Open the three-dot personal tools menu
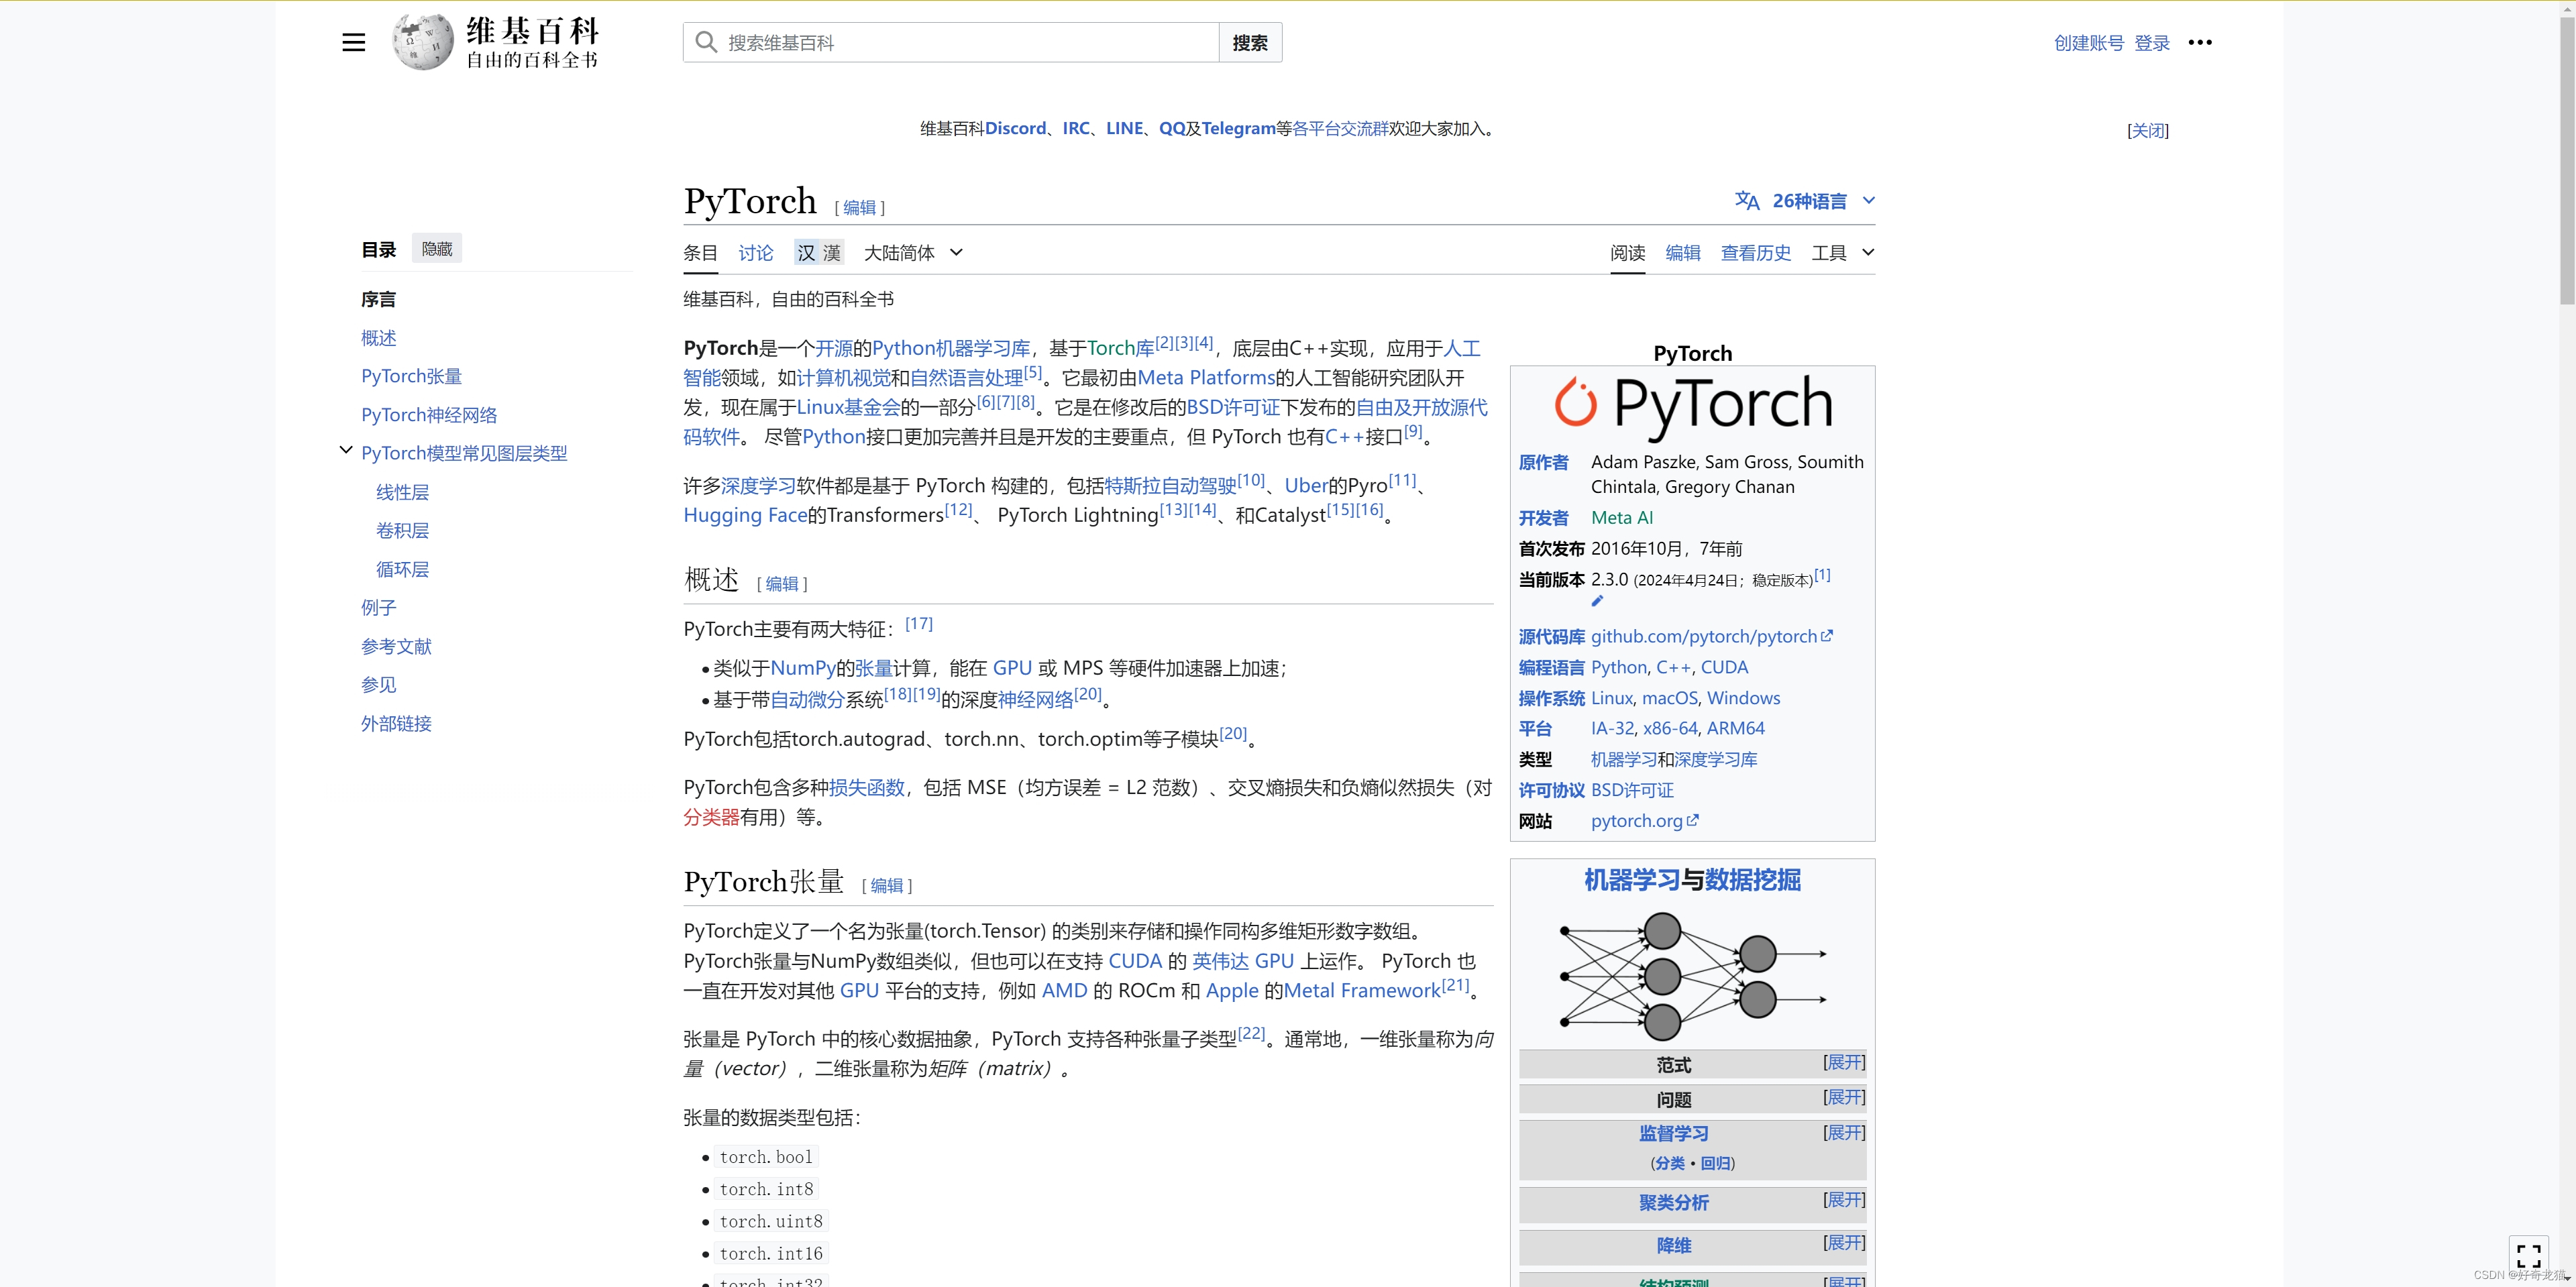This screenshot has width=2576, height=1287. pyautogui.click(x=2200, y=42)
